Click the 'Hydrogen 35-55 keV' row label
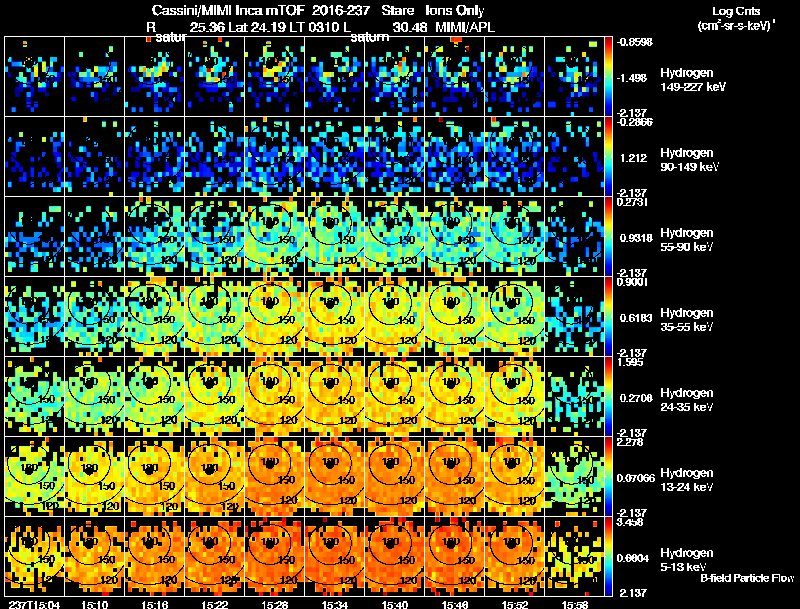 687,320
